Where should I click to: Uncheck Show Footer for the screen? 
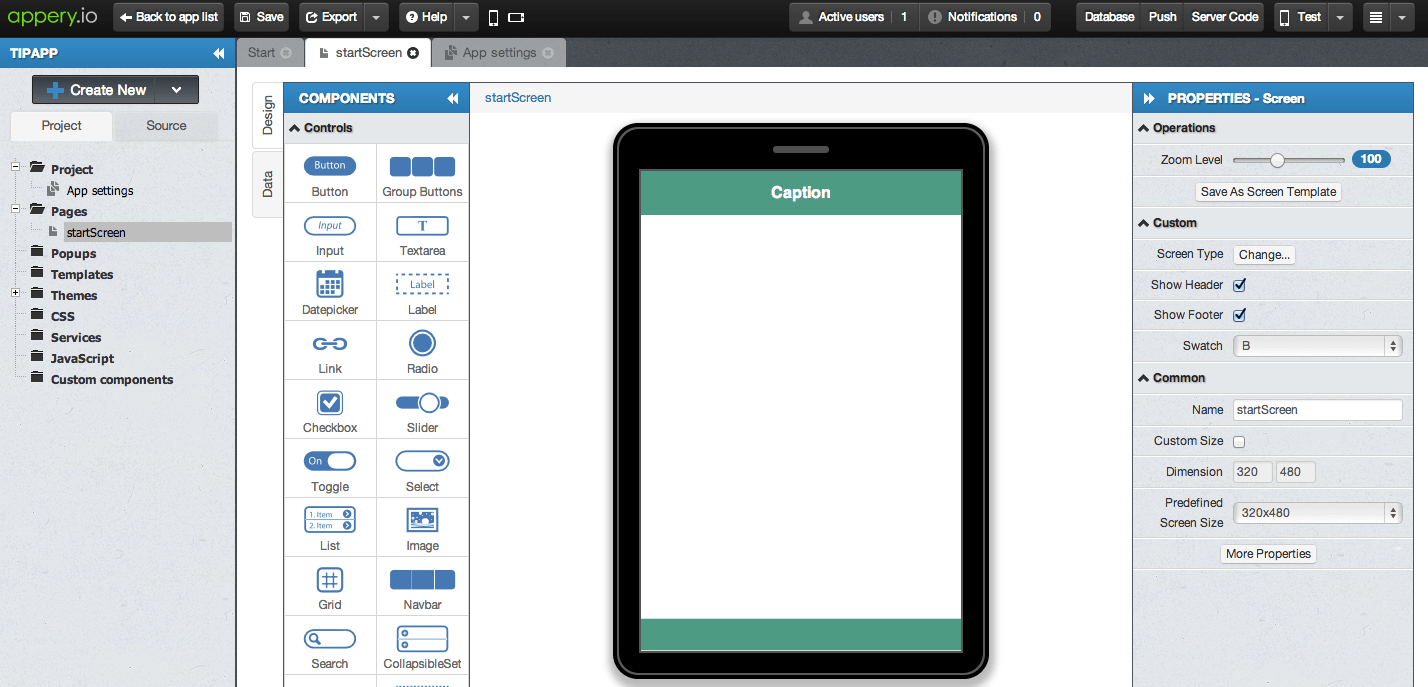(x=1239, y=314)
